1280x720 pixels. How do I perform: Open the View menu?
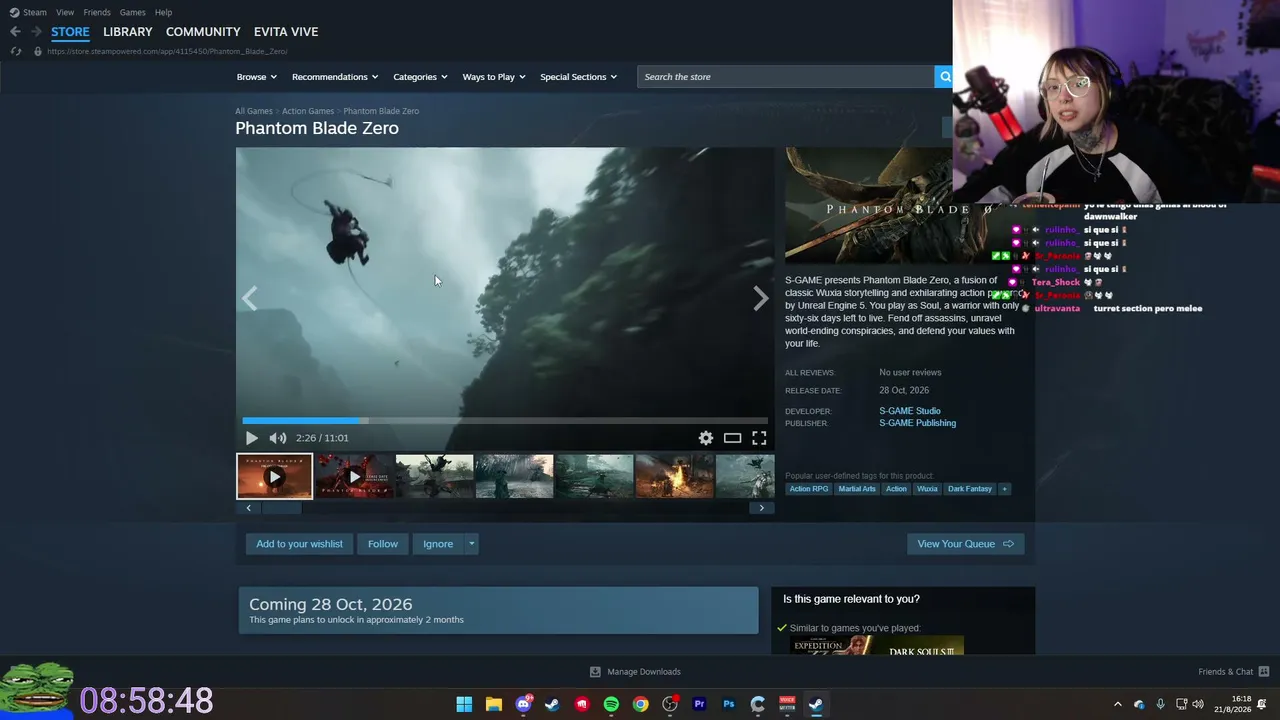65,12
